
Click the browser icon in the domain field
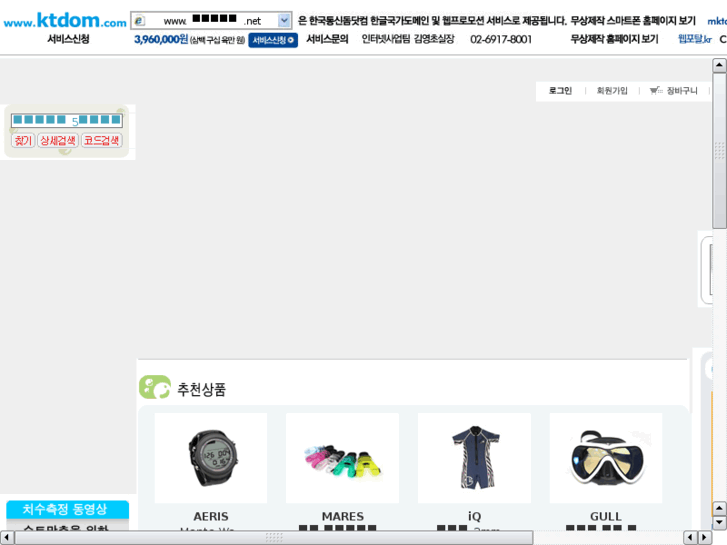(140, 21)
